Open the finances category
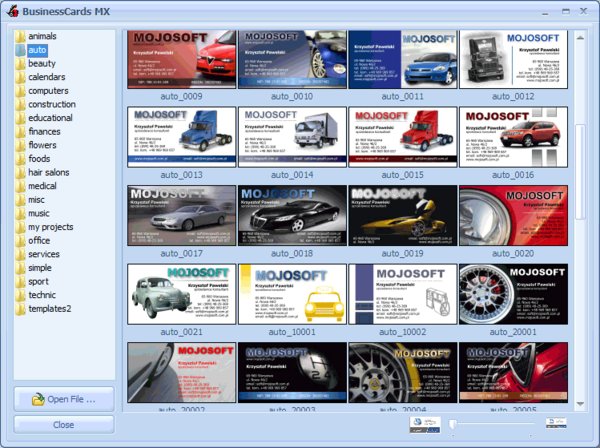Image resolution: width=600 pixels, height=448 pixels. click(44, 131)
